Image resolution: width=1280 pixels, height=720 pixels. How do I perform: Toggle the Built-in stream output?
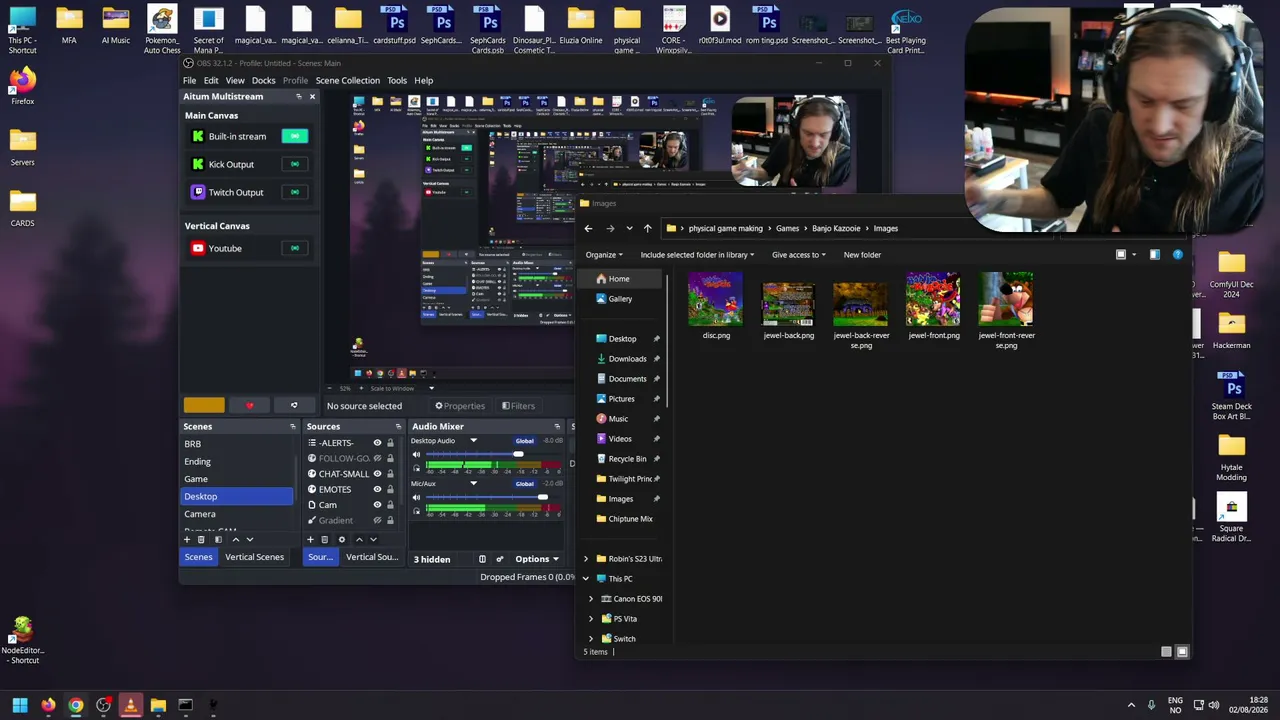tap(294, 136)
